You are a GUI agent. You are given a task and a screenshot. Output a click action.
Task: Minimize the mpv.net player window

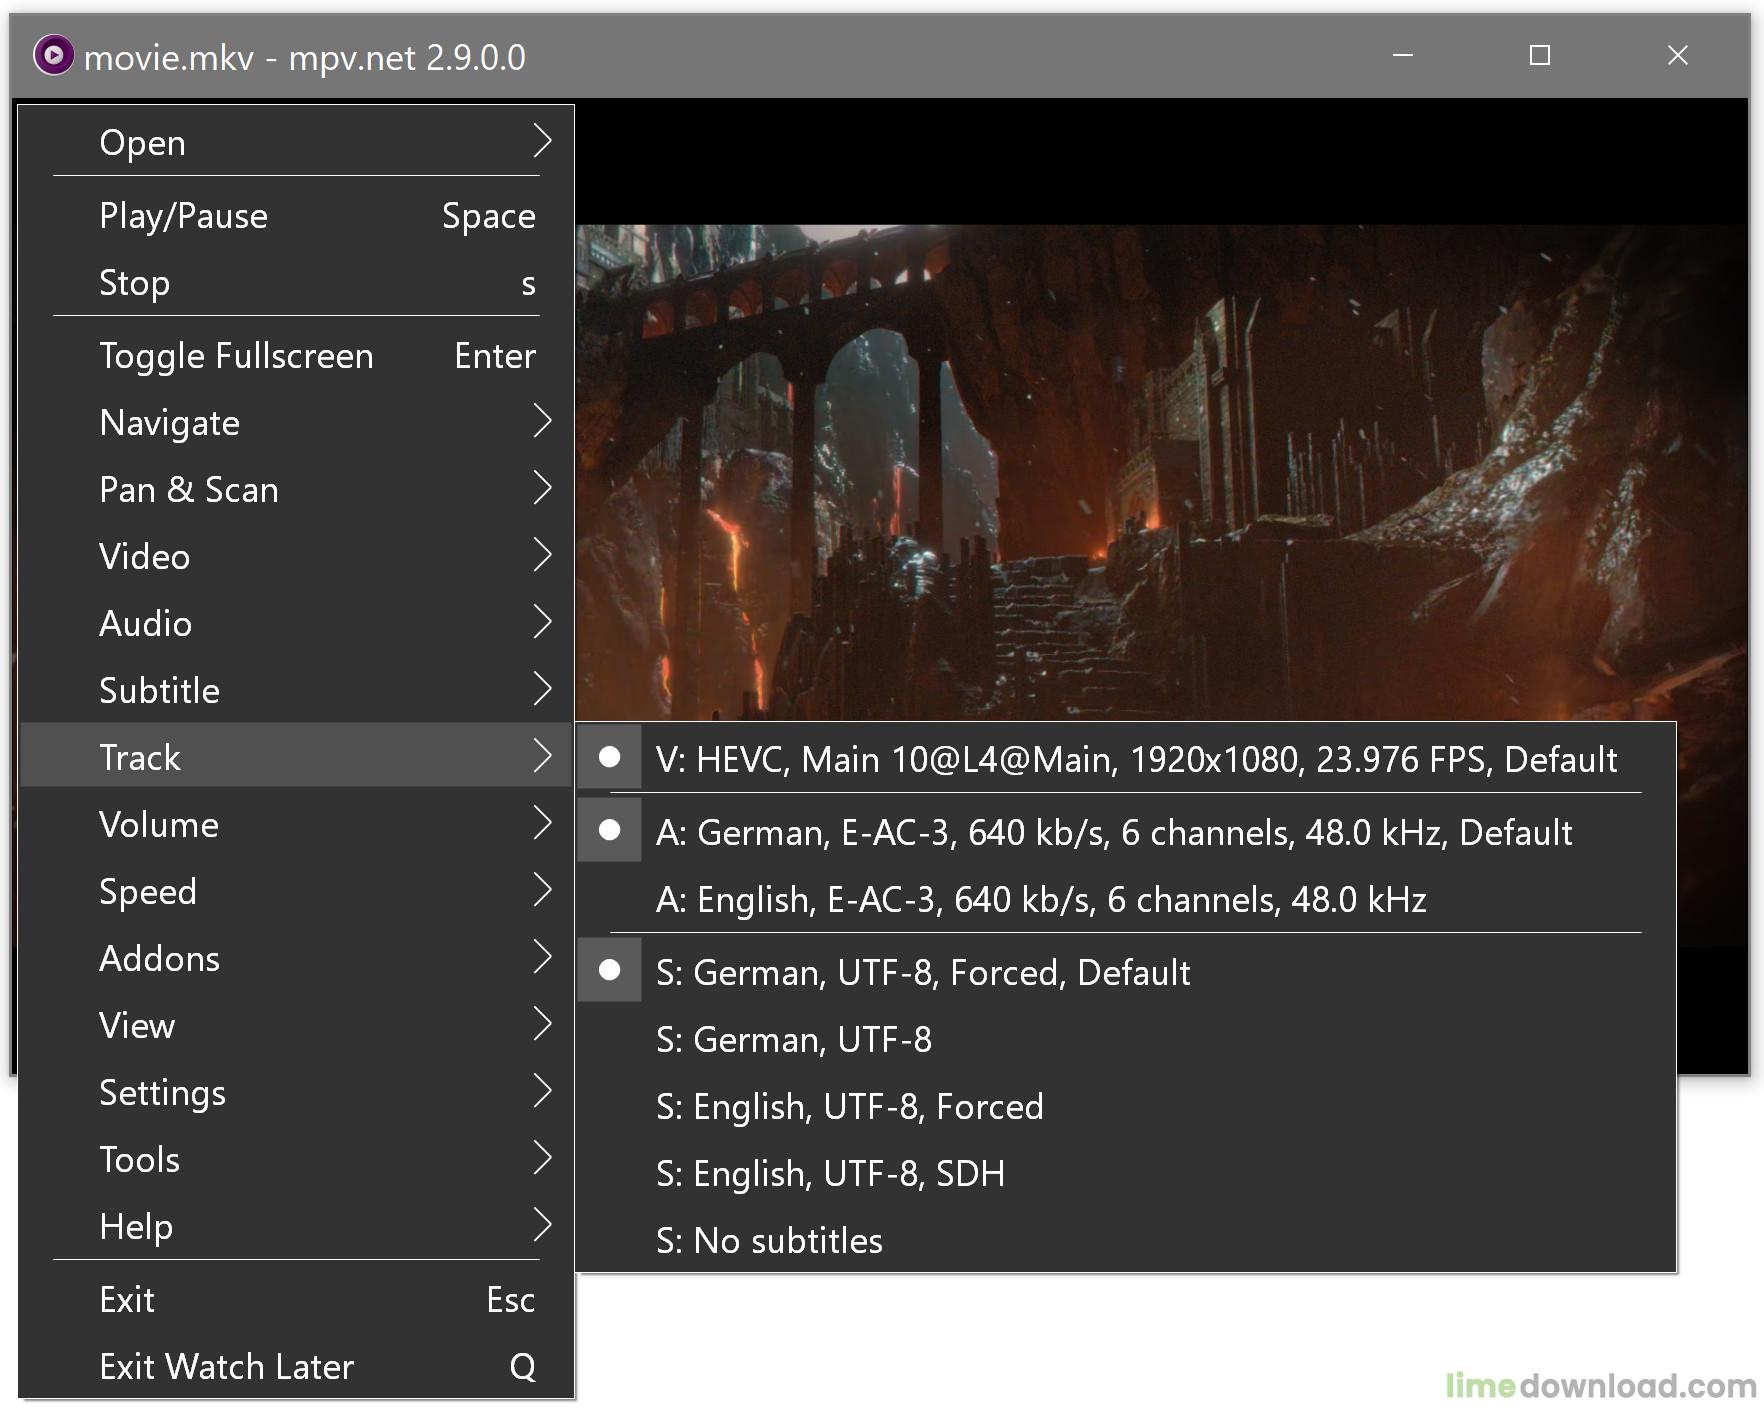[1403, 56]
